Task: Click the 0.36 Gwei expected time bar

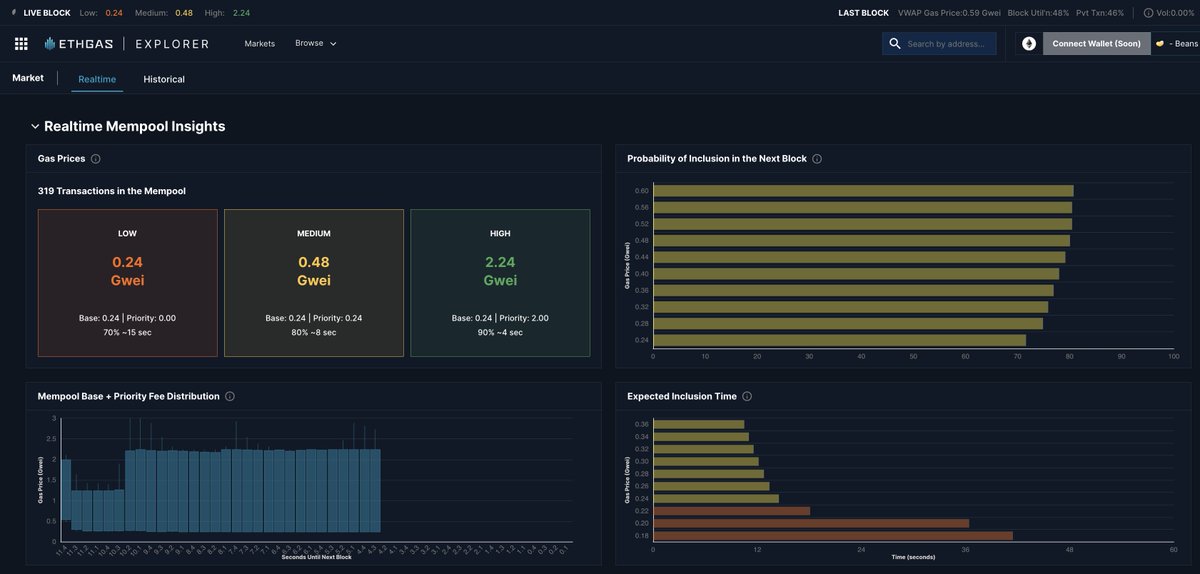Action: point(699,424)
